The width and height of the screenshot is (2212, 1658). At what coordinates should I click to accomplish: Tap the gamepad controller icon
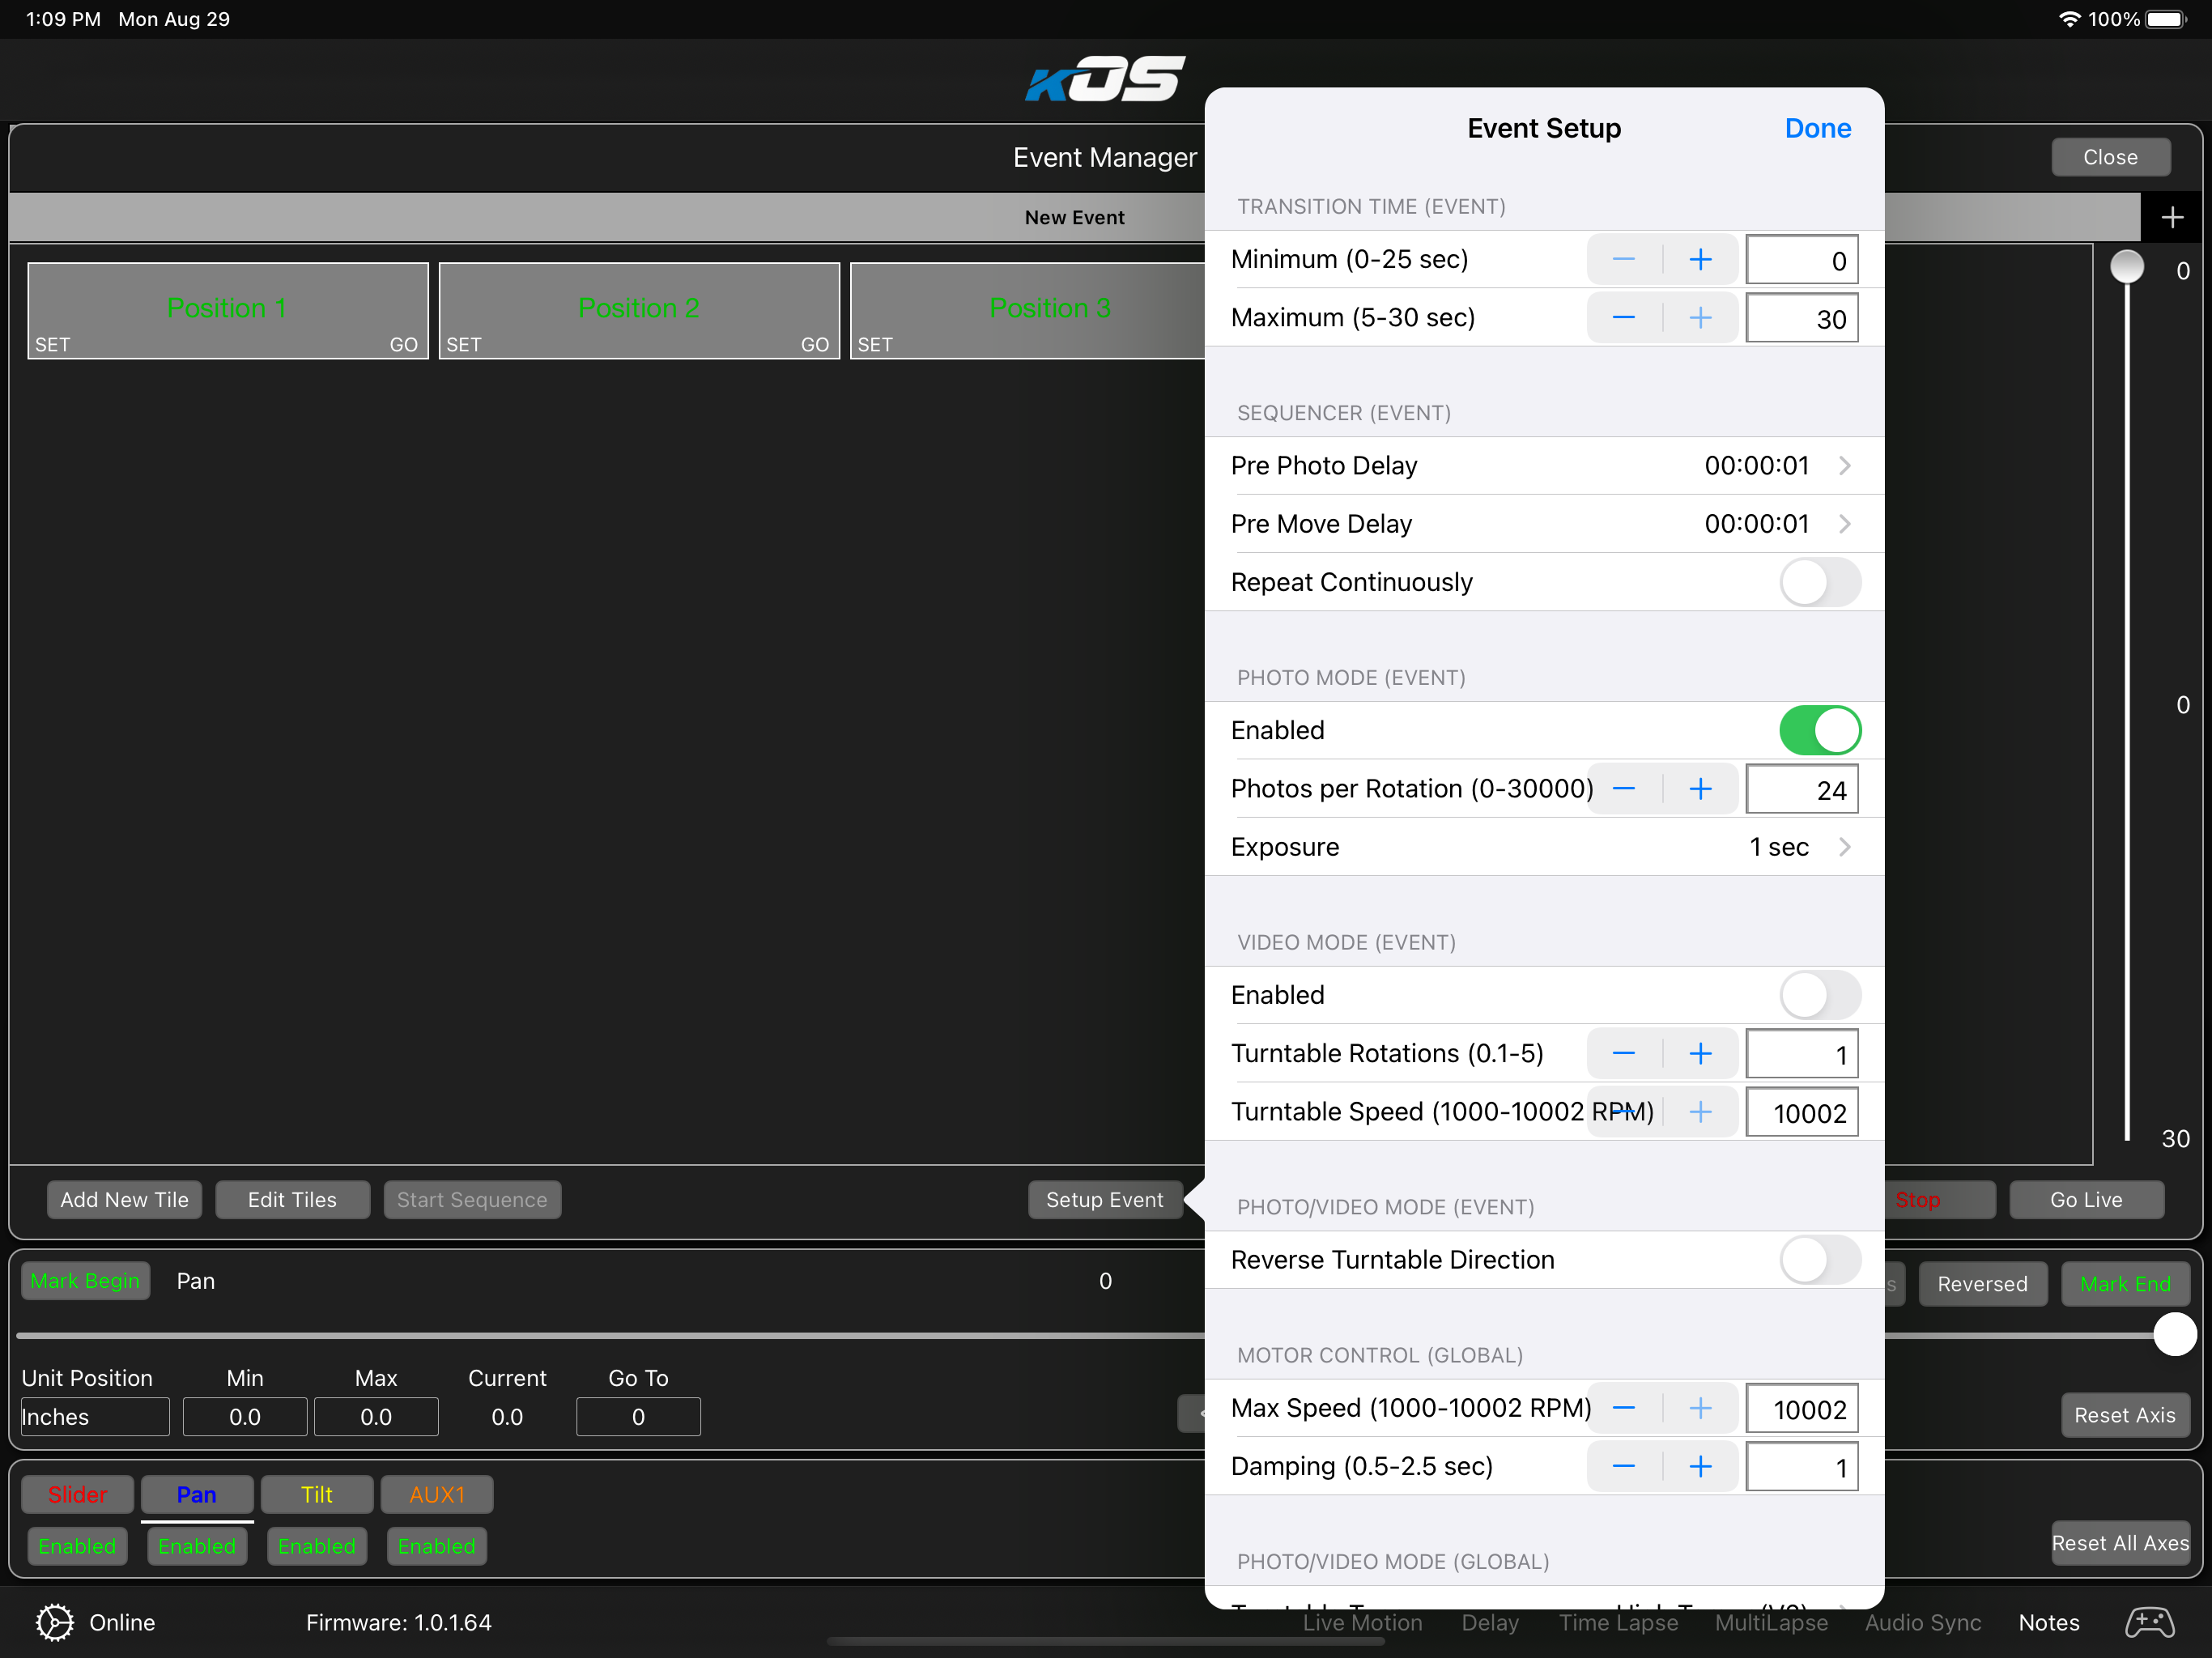tap(2149, 1622)
